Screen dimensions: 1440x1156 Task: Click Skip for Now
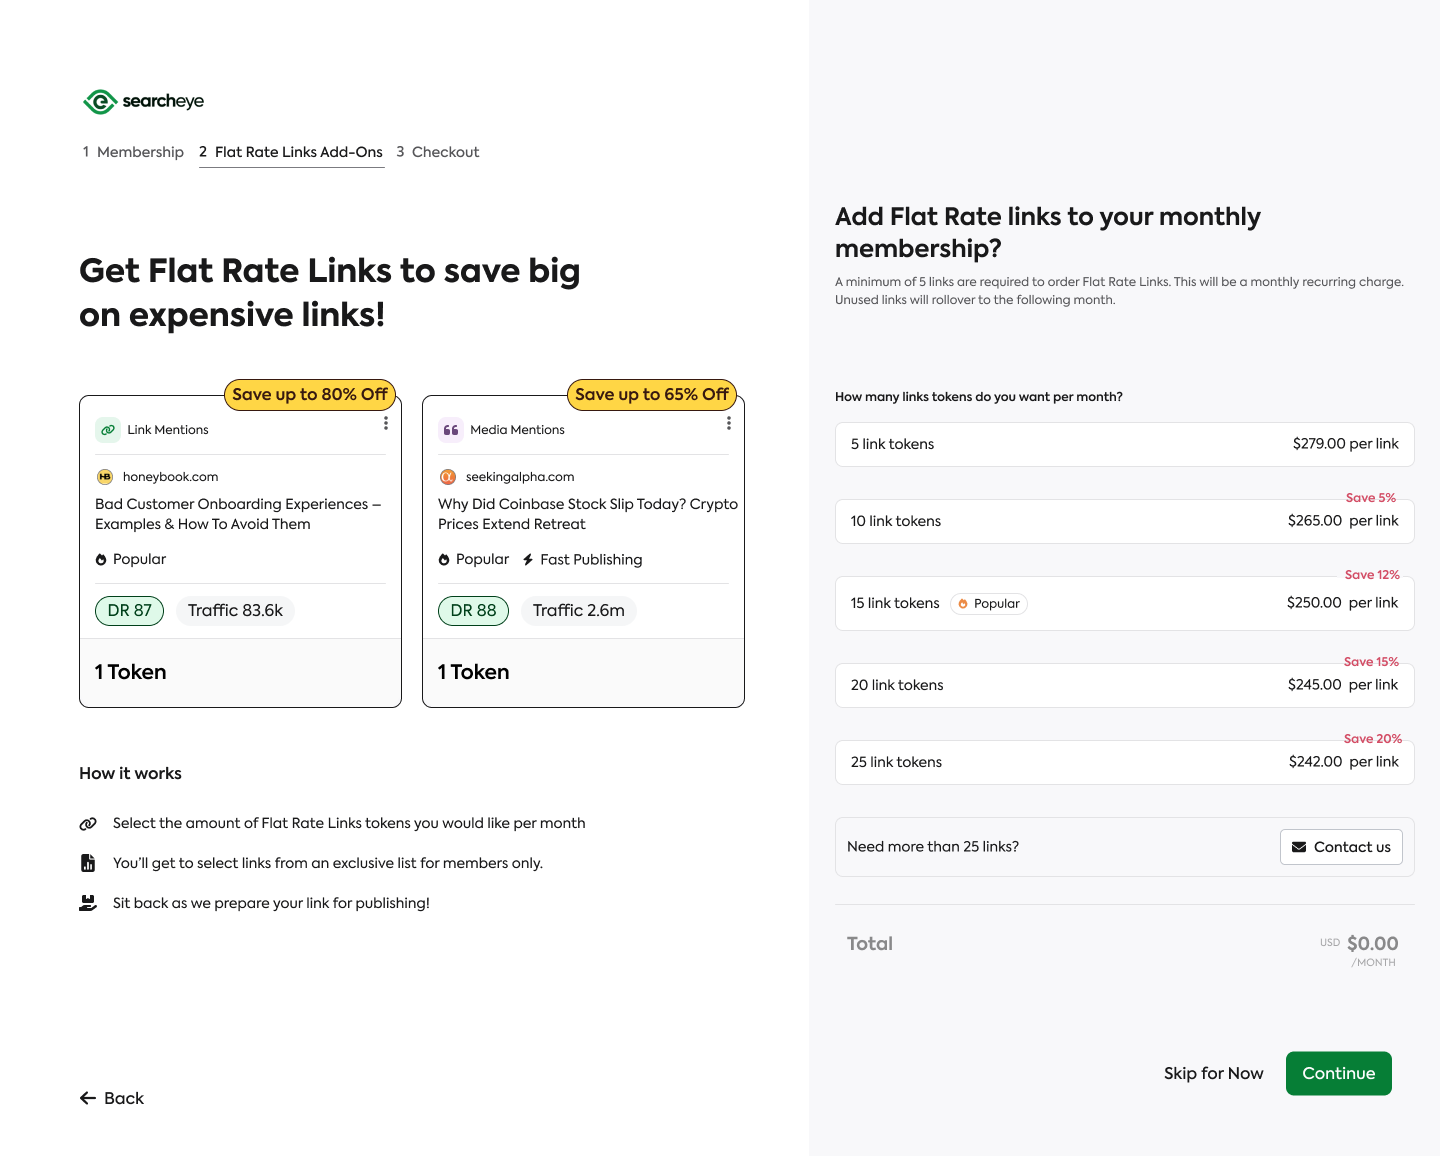1213,1073
